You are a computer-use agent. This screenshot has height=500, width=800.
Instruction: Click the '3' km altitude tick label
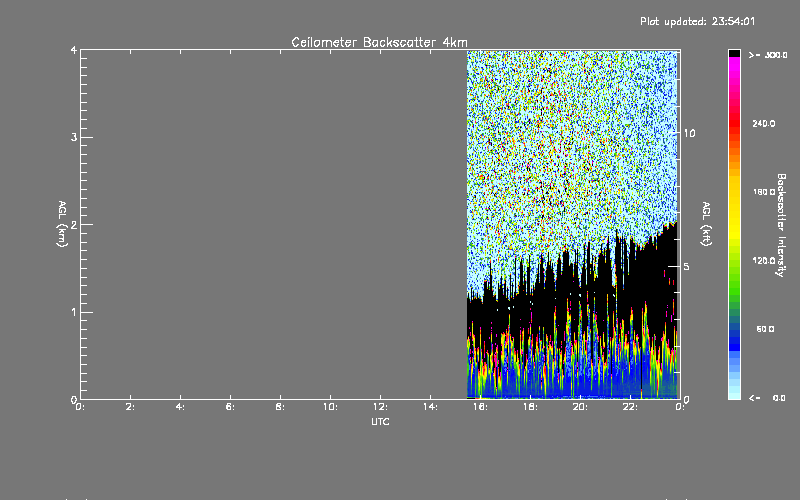74,138
